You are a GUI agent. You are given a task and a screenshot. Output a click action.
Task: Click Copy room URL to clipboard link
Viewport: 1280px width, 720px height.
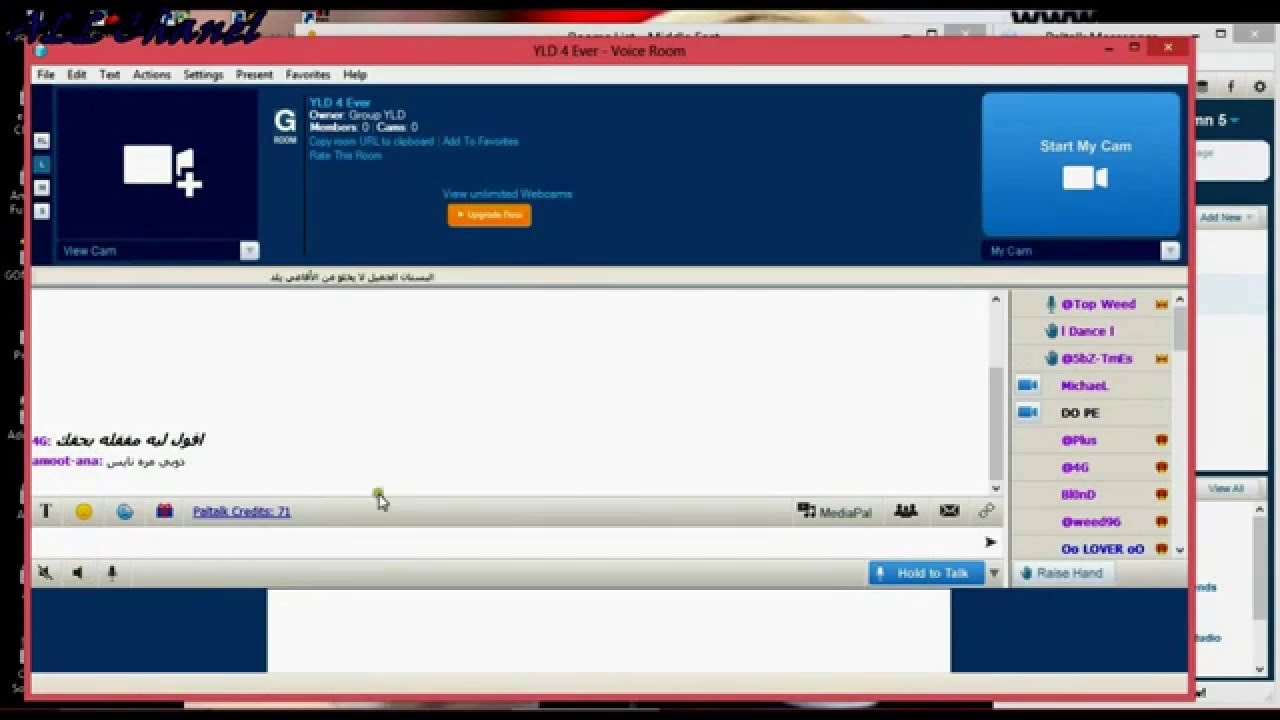coord(371,142)
